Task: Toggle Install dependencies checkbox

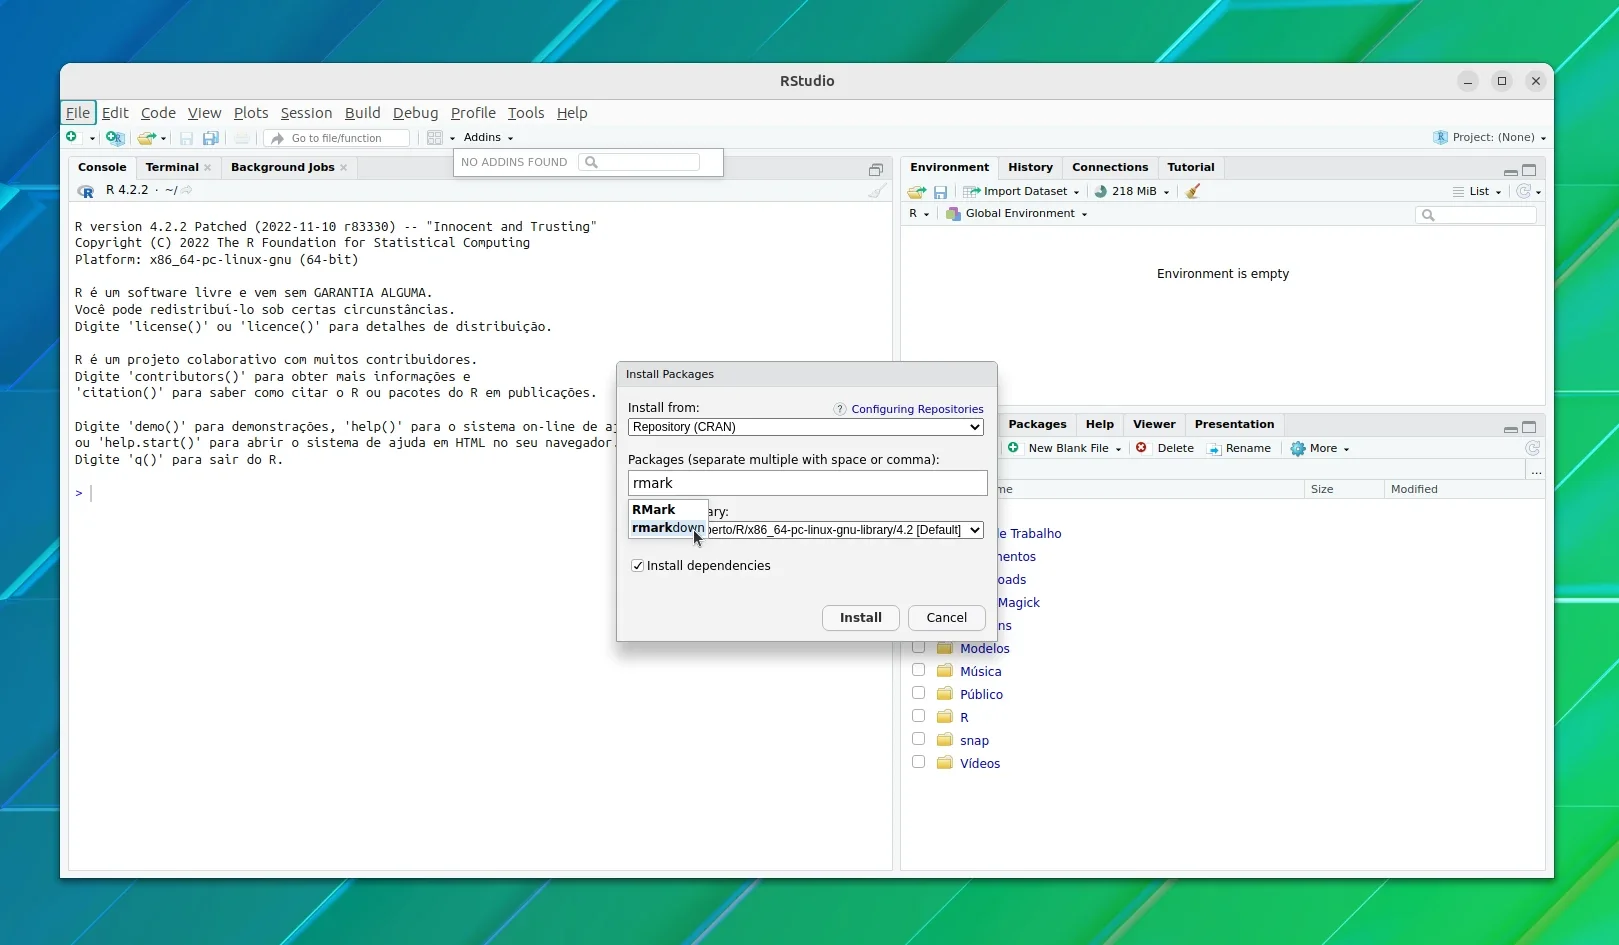Action: click(637, 566)
